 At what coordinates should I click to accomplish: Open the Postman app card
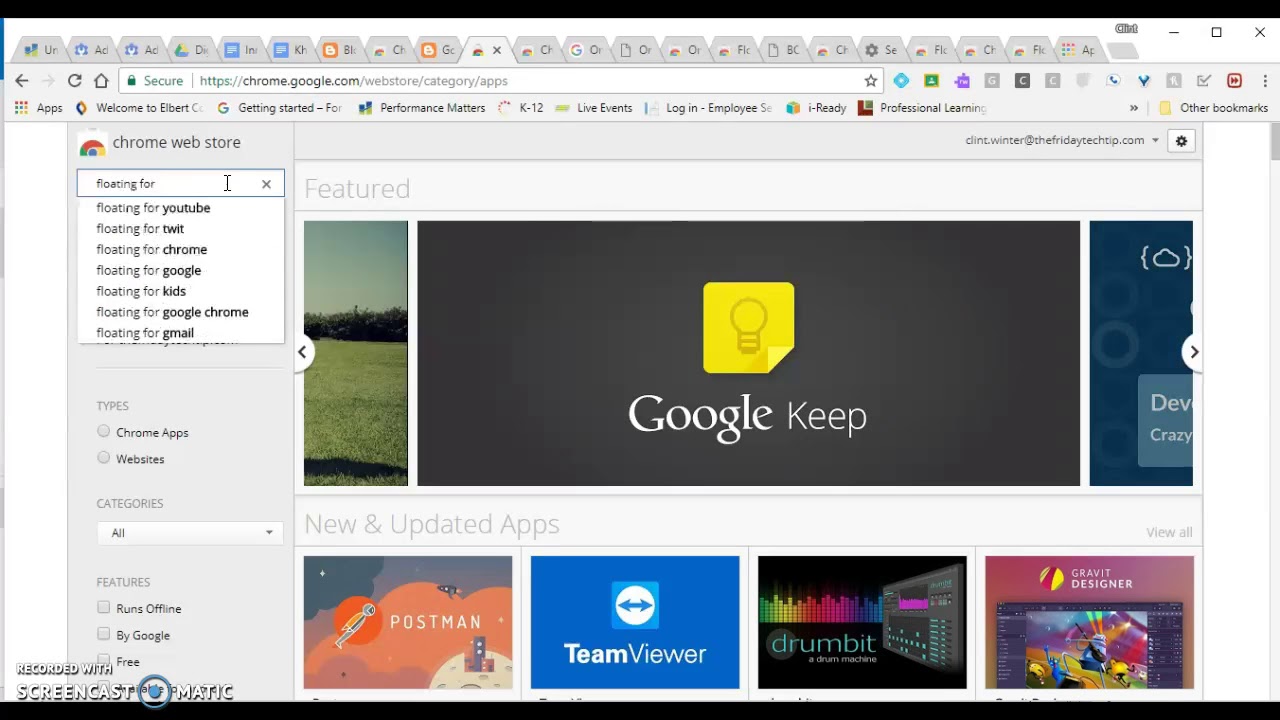tap(408, 622)
